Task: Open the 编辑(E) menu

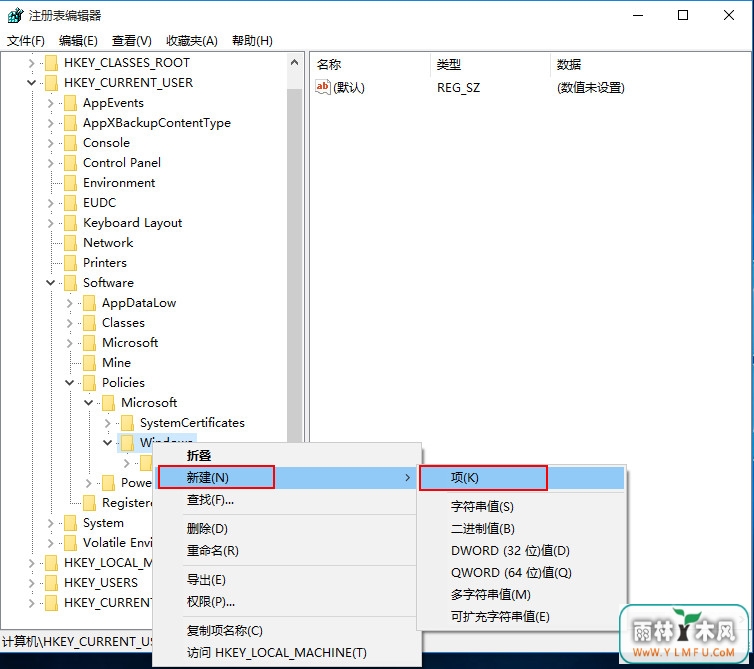Action: [x=78, y=41]
